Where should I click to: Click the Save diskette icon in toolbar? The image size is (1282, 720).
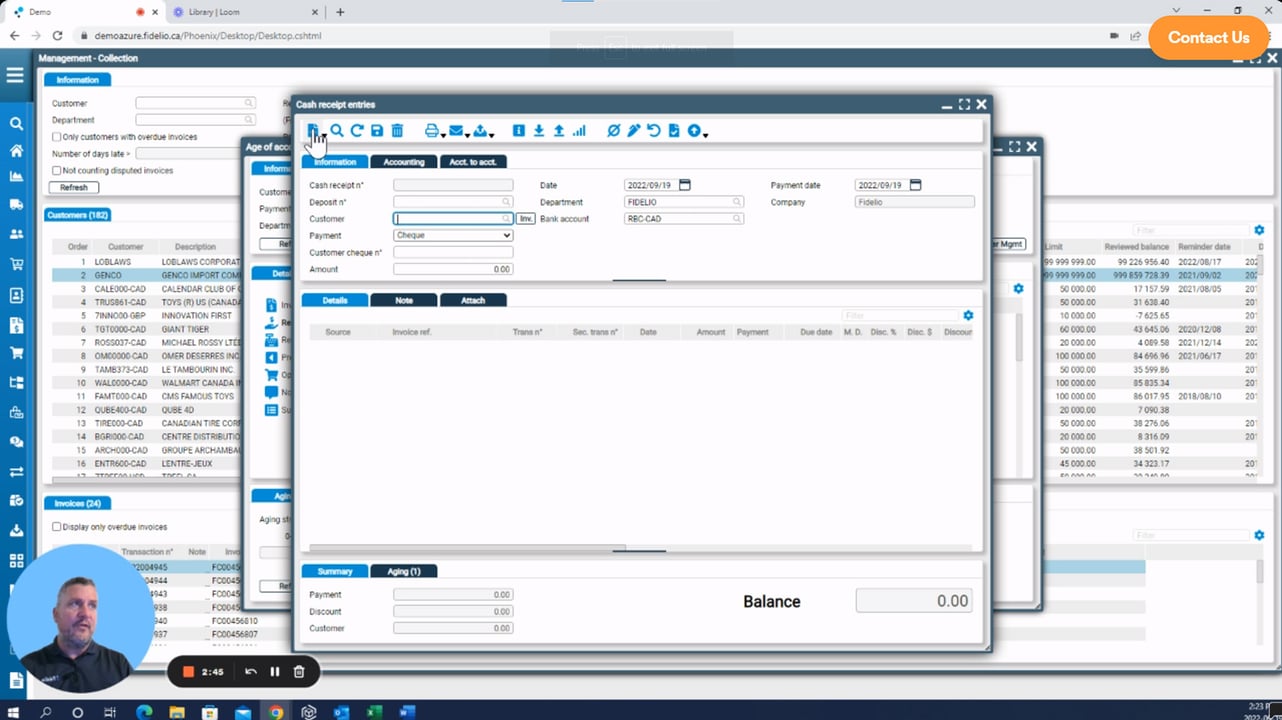coord(377,131)
